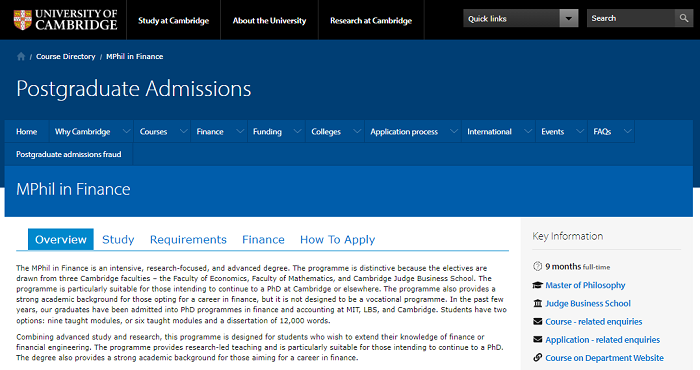This screenshot has height=370, width=700.
Task: Click envelope icon beside Application-related enquiries
Action: point(538,340)
